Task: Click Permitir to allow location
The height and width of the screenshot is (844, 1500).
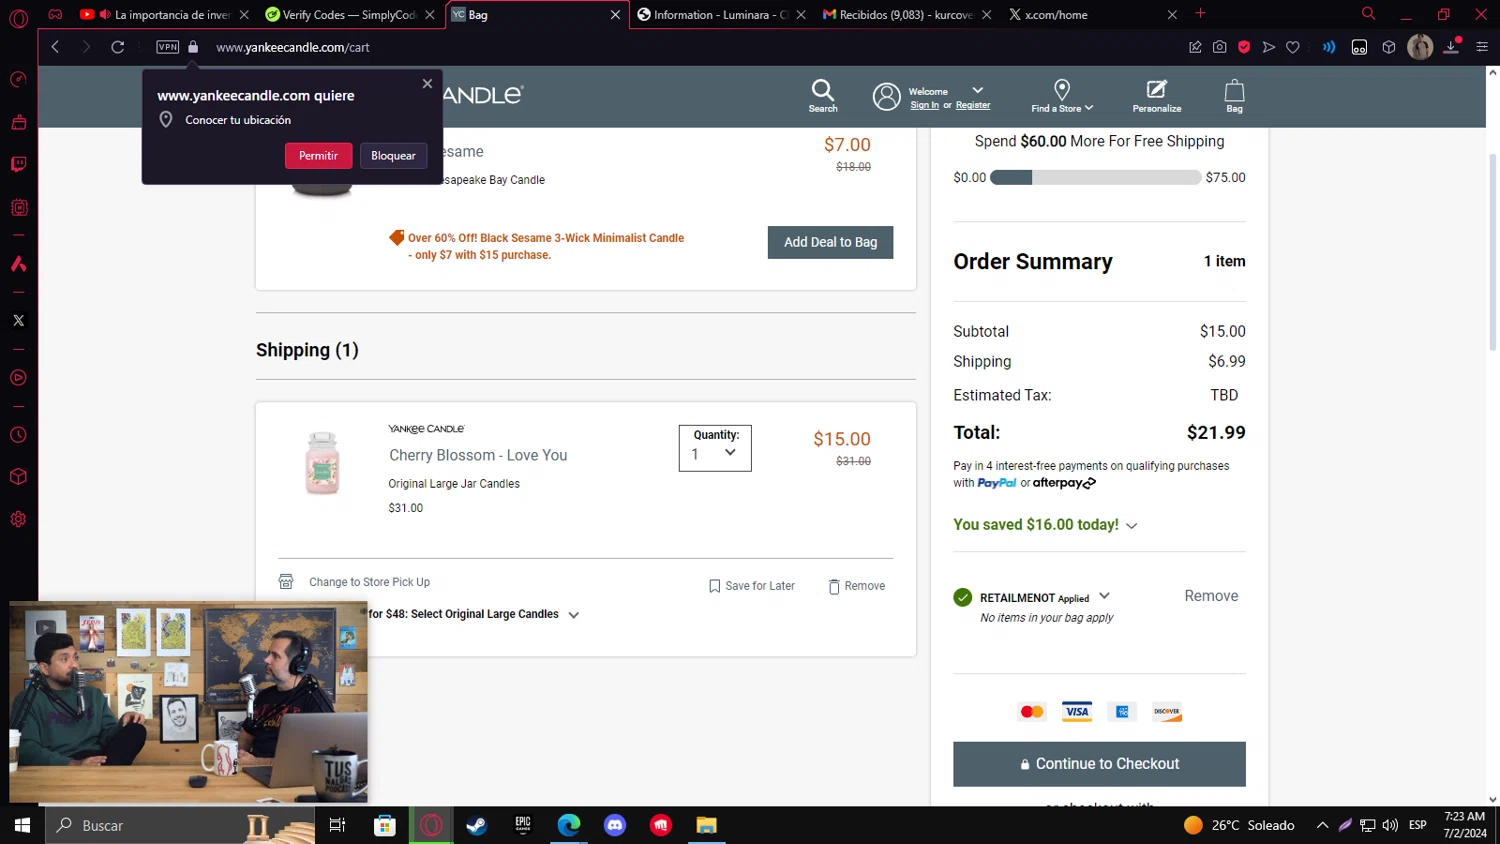Action: pyautogui.click(x=318, y=155)
